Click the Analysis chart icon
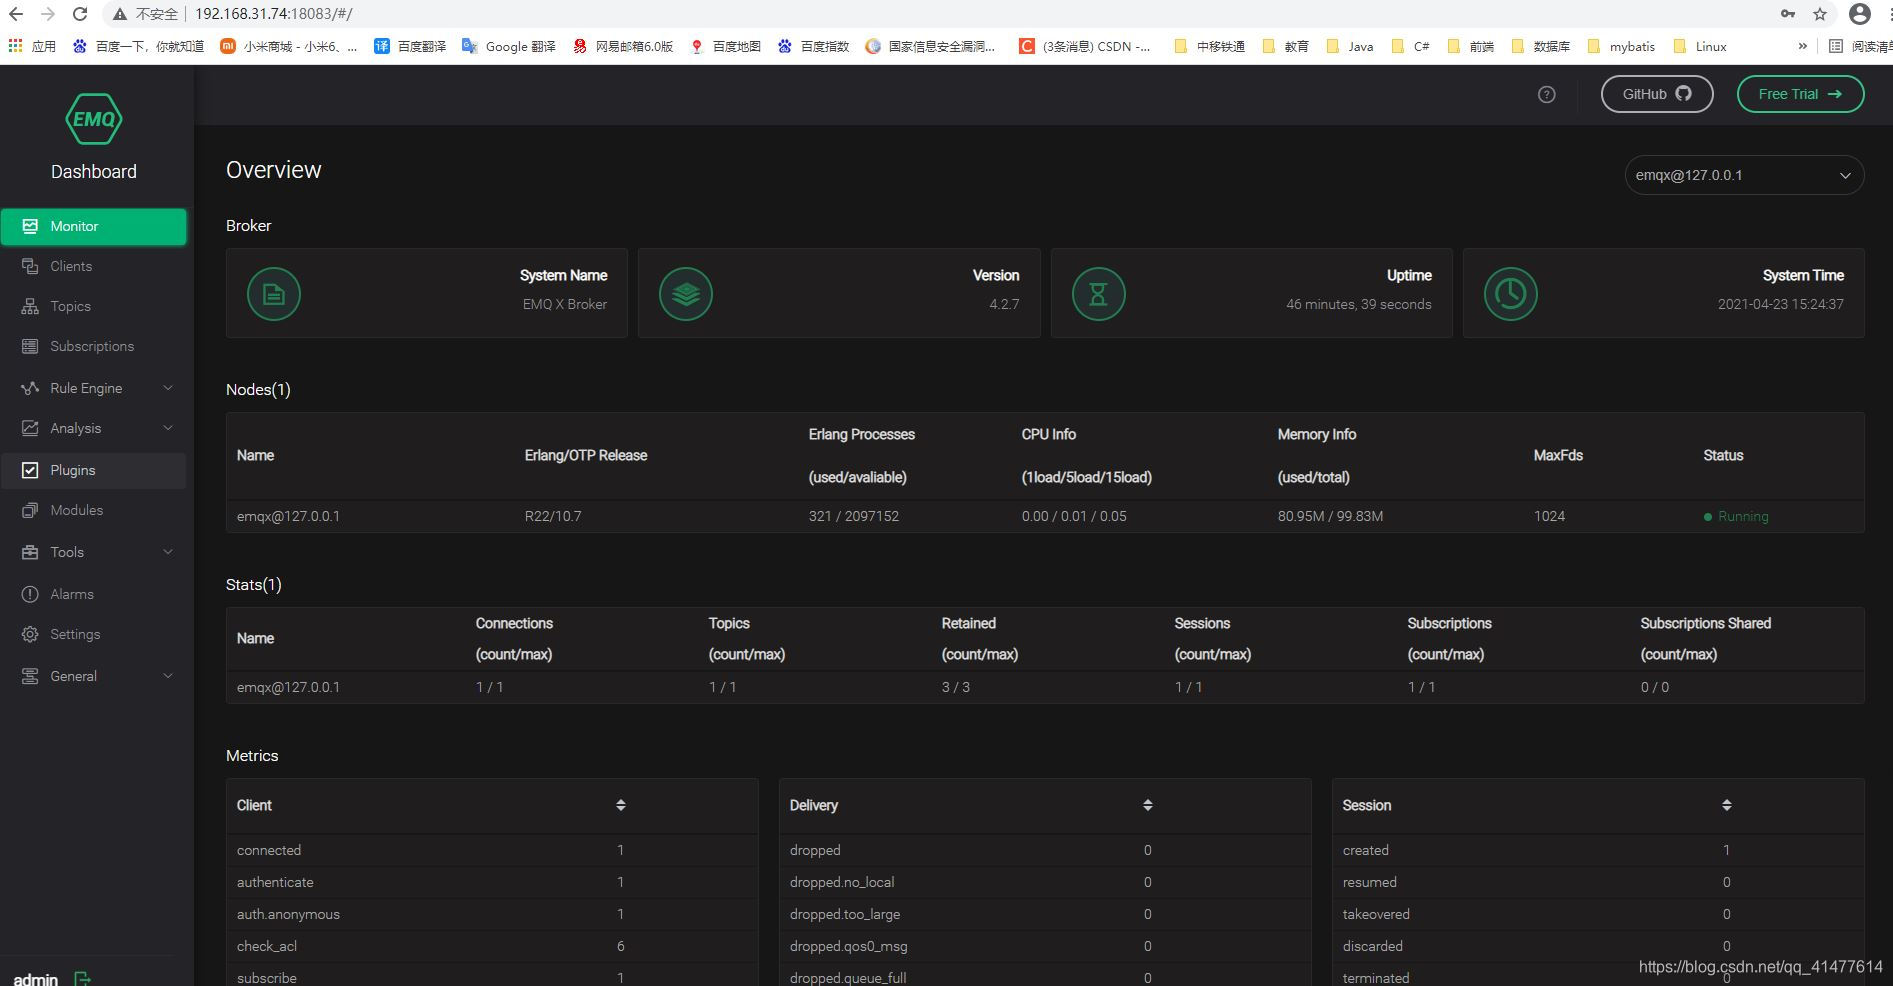The width and height of the screenshot is (1893, 986). coord(30,428)
